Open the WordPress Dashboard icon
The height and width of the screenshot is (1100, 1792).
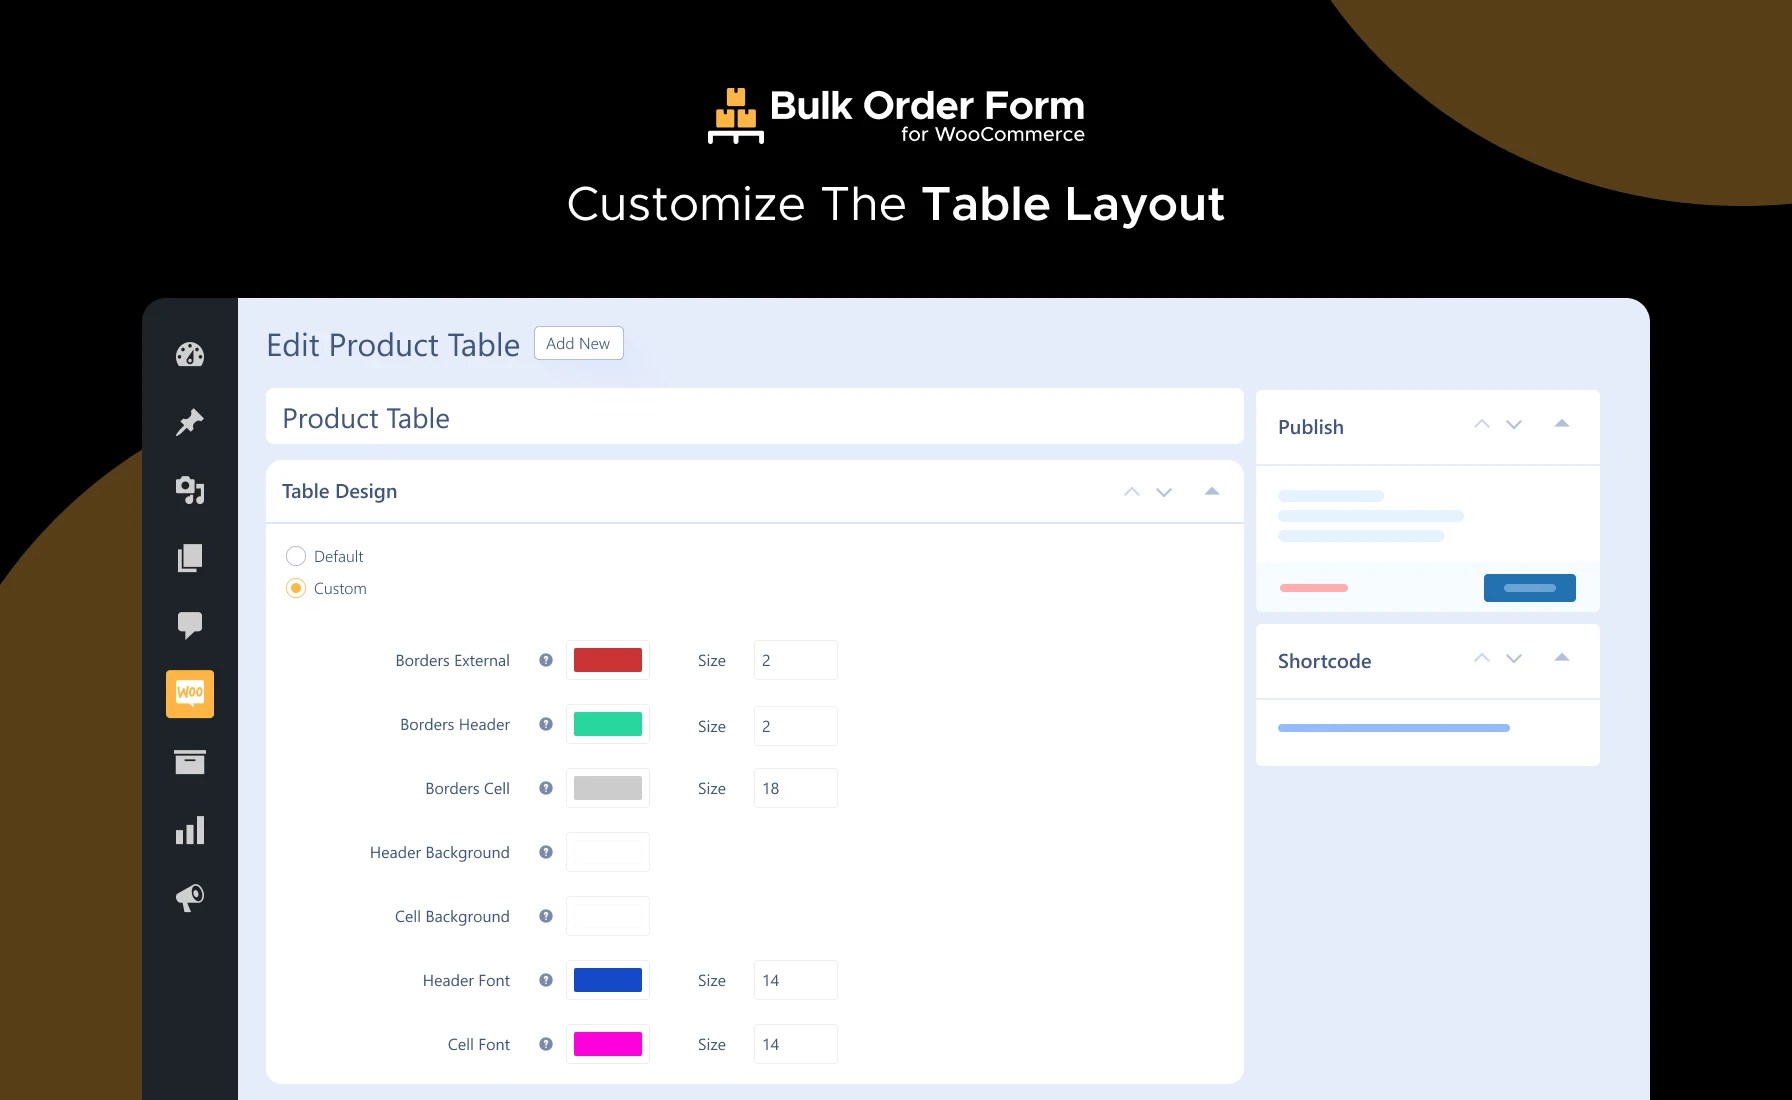point(190,354)
